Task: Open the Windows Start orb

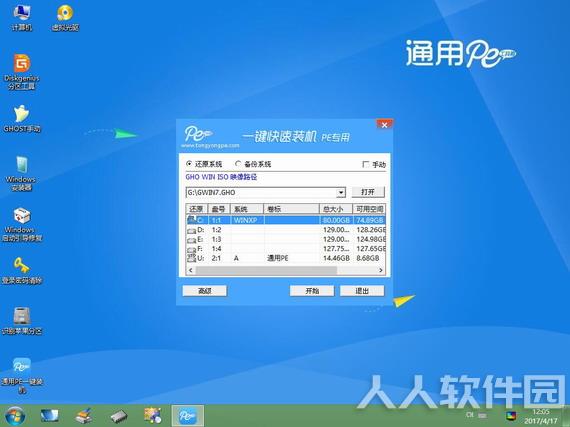Action: point(14,416)
